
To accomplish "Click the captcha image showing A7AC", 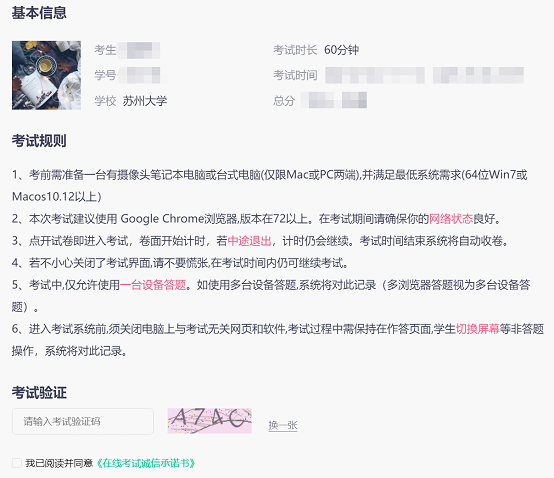I will click(210, 421).
